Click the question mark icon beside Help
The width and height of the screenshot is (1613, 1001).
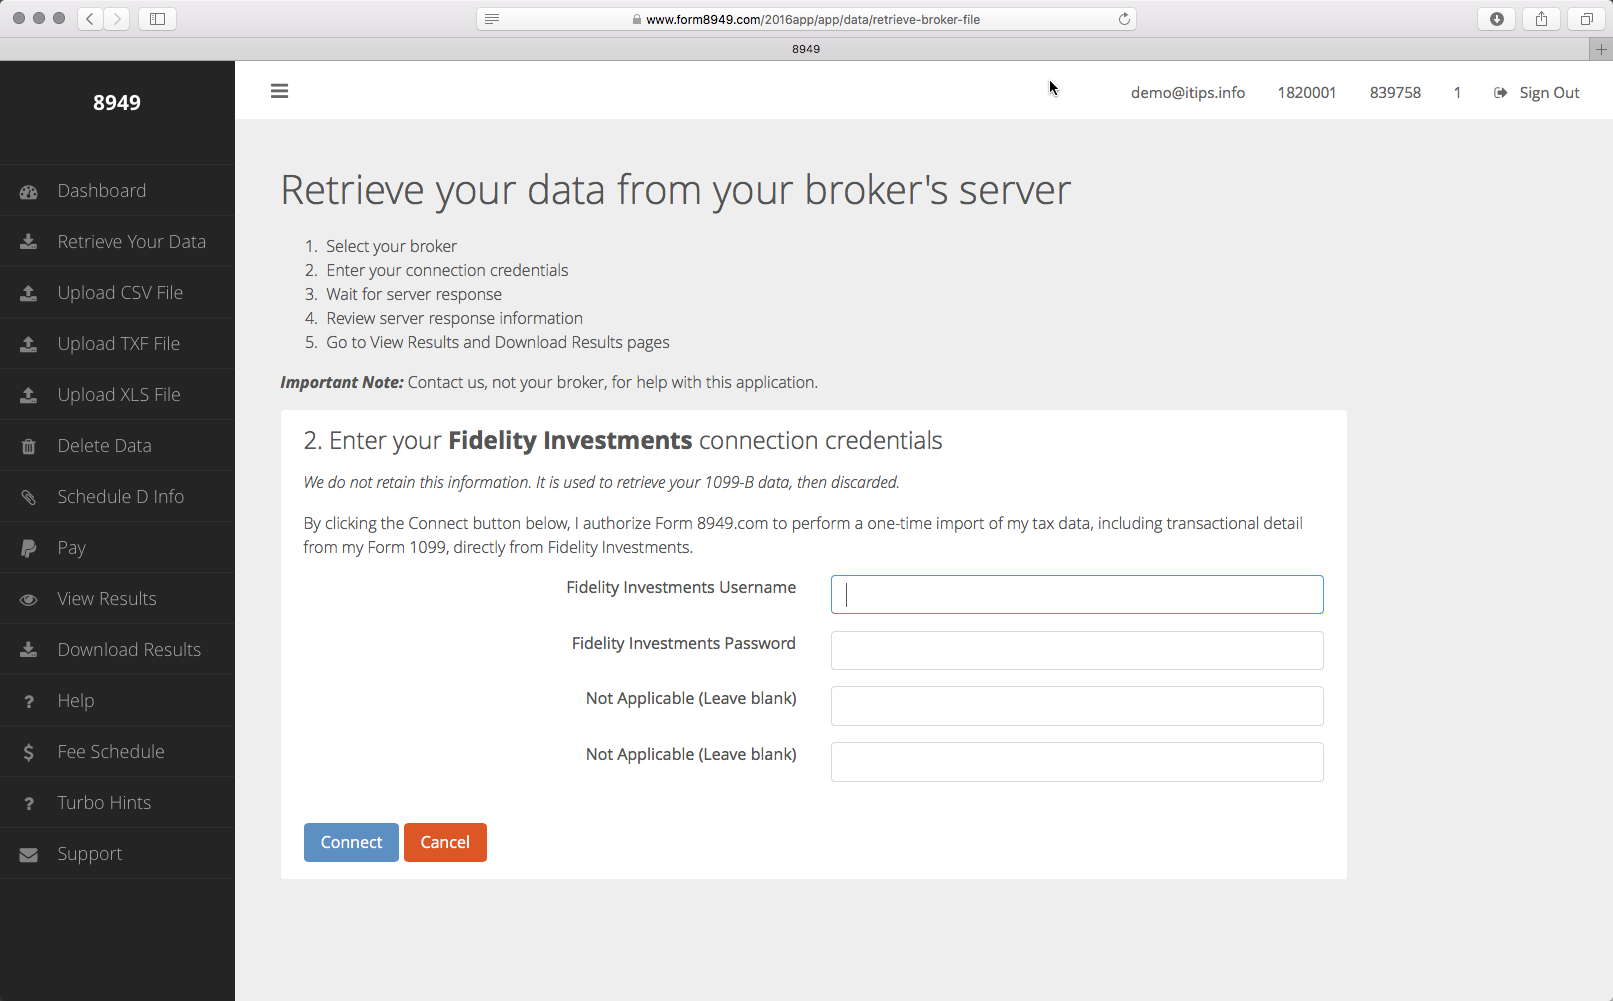coord(29,701)
